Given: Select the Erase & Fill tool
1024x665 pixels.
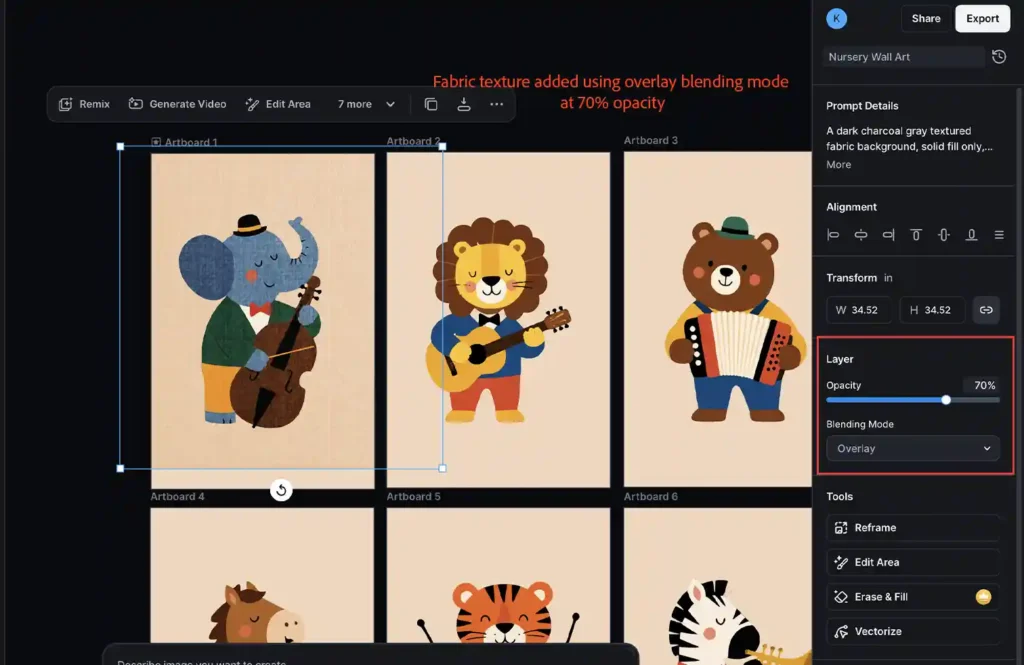Looking at the screenshot, I should pos(912,596).
